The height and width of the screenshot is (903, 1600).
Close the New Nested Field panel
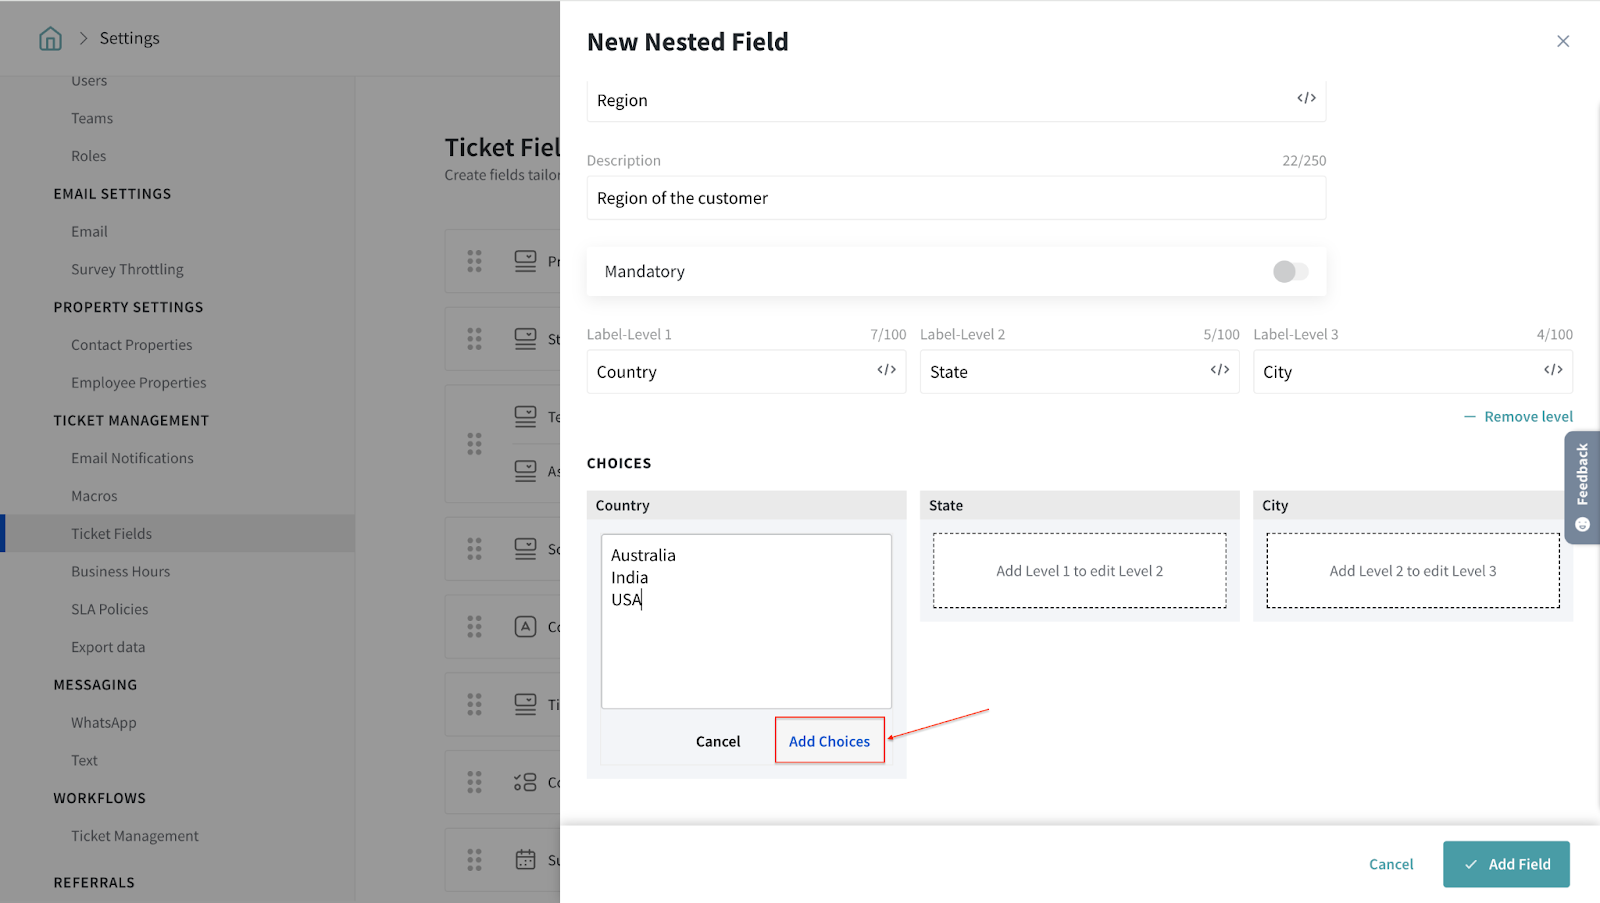point(1562,41)
